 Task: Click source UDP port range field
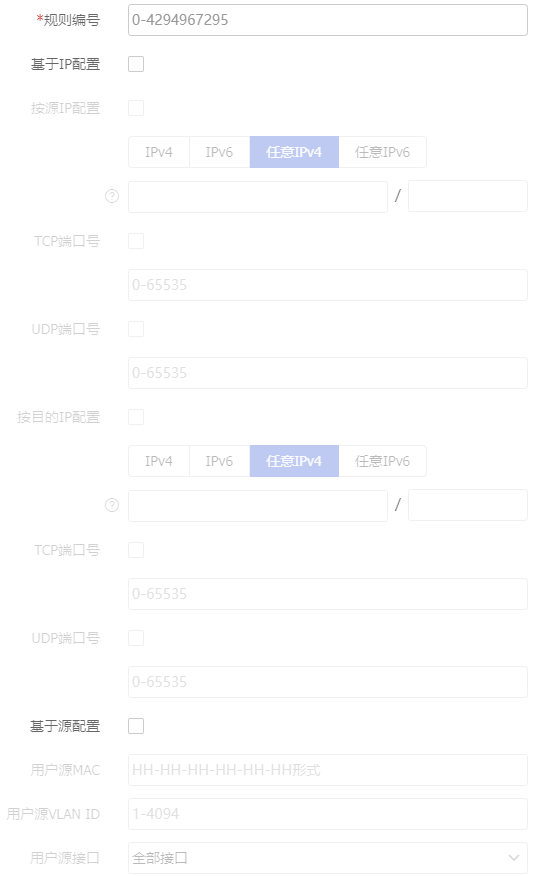(328, 373)
